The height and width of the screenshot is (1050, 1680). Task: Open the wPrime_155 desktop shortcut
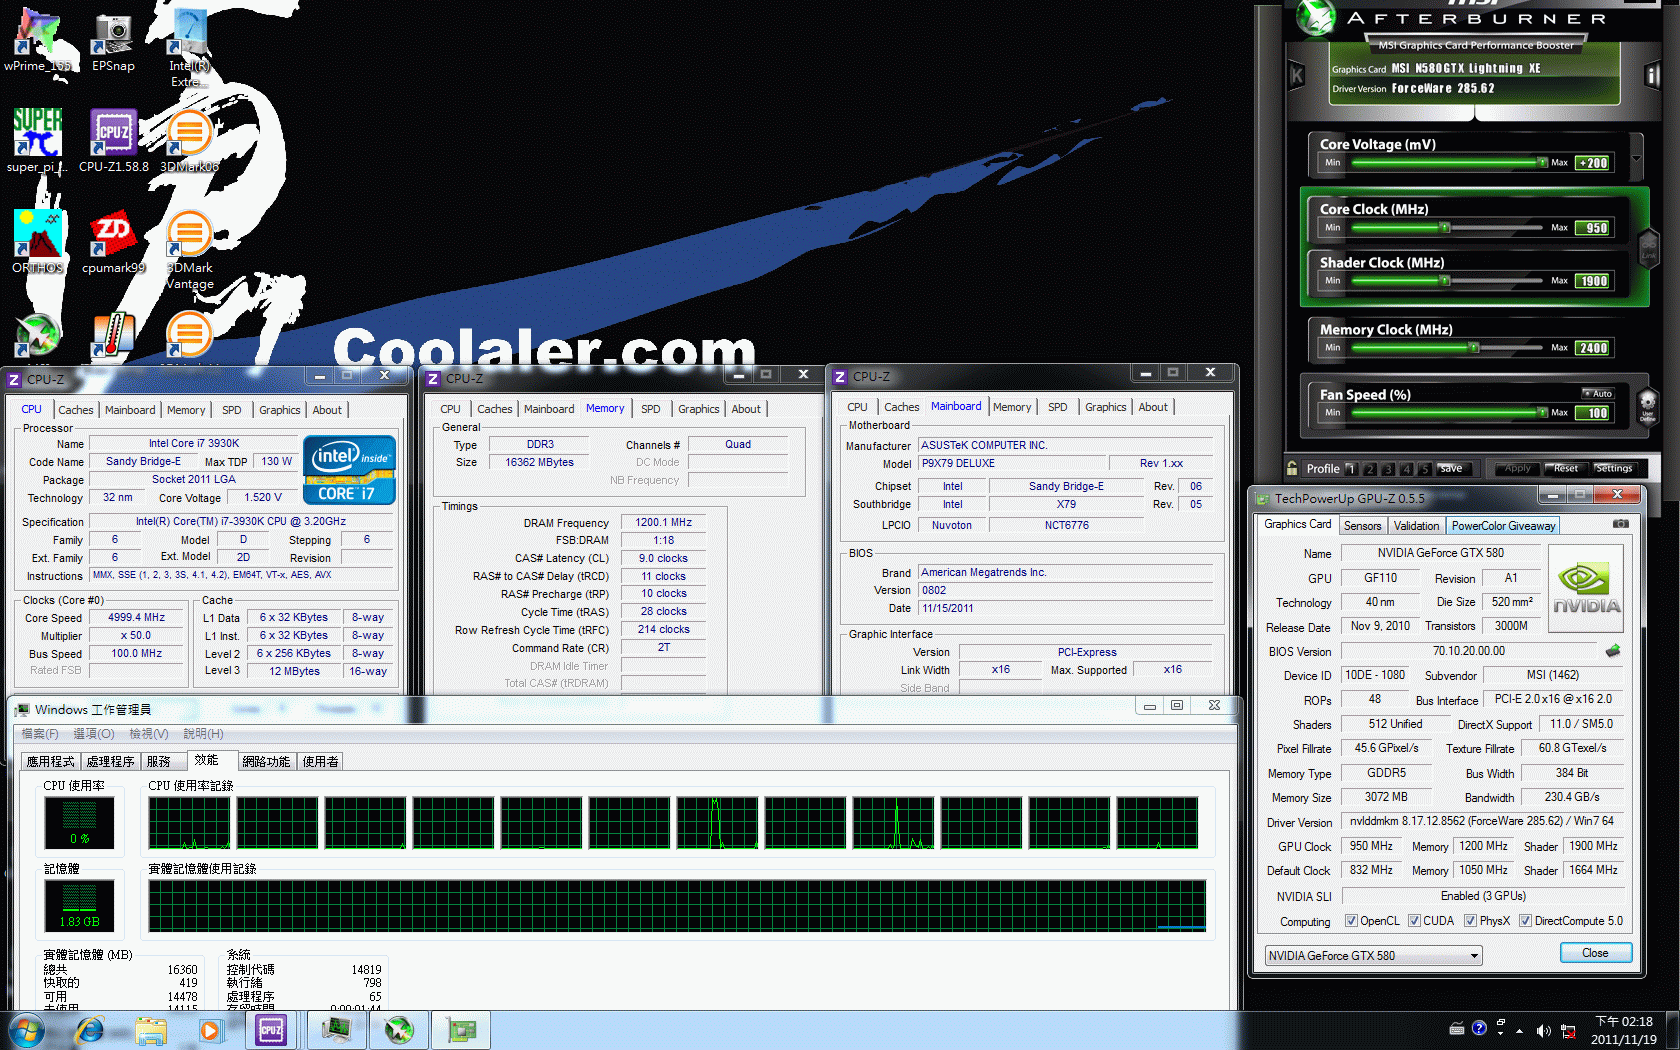38,40
